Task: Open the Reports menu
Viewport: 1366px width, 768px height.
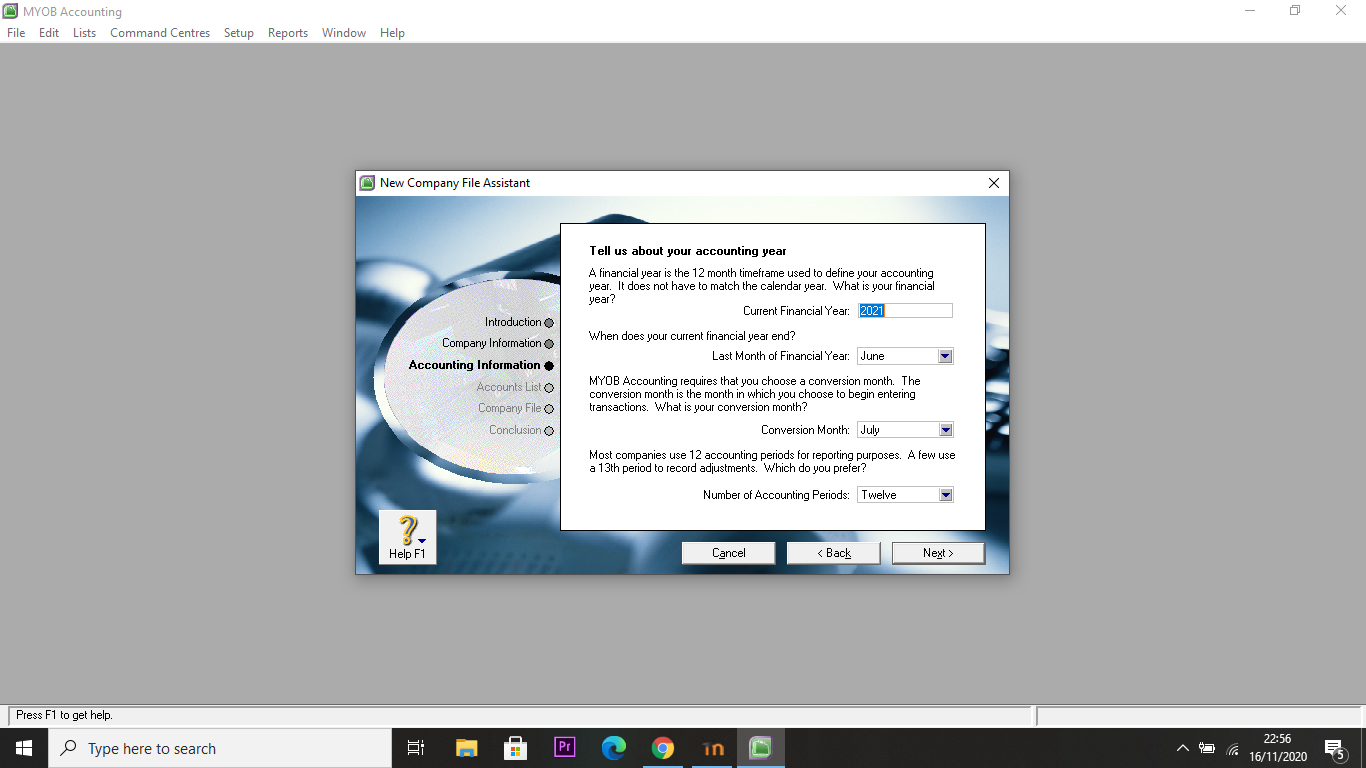Action: point(288,33)
